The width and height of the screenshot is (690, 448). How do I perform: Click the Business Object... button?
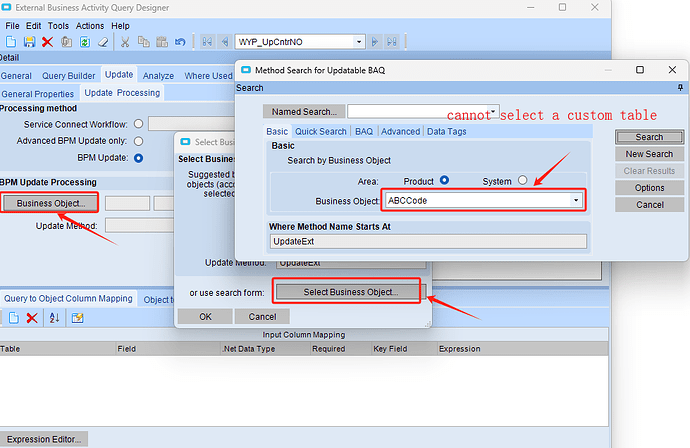[x=51, y=203]
